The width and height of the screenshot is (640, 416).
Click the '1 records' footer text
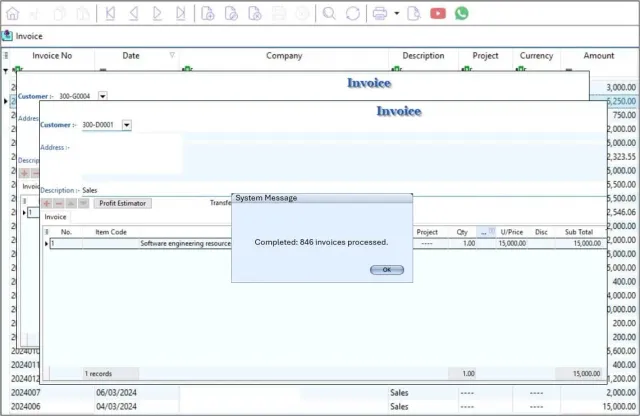(98, 374)
